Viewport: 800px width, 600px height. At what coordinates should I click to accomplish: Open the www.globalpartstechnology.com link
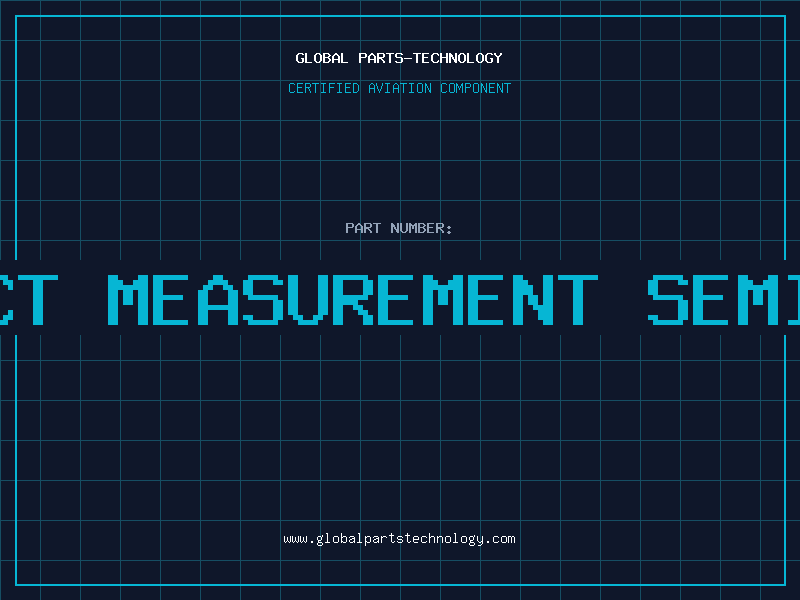click(x=399, y=539)
